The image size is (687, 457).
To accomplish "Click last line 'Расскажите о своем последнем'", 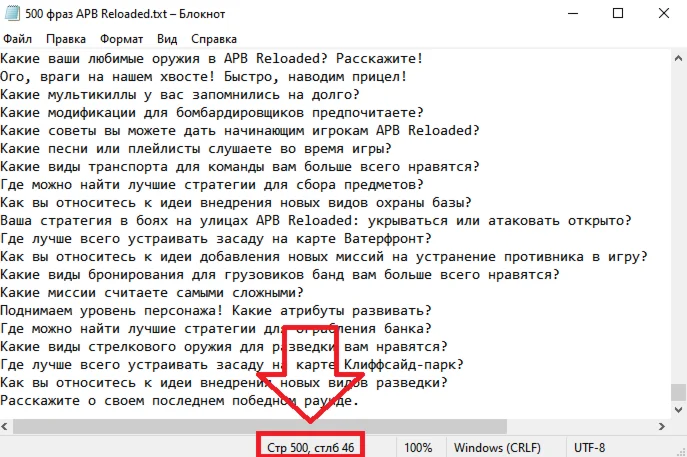I will pos(180,400).
